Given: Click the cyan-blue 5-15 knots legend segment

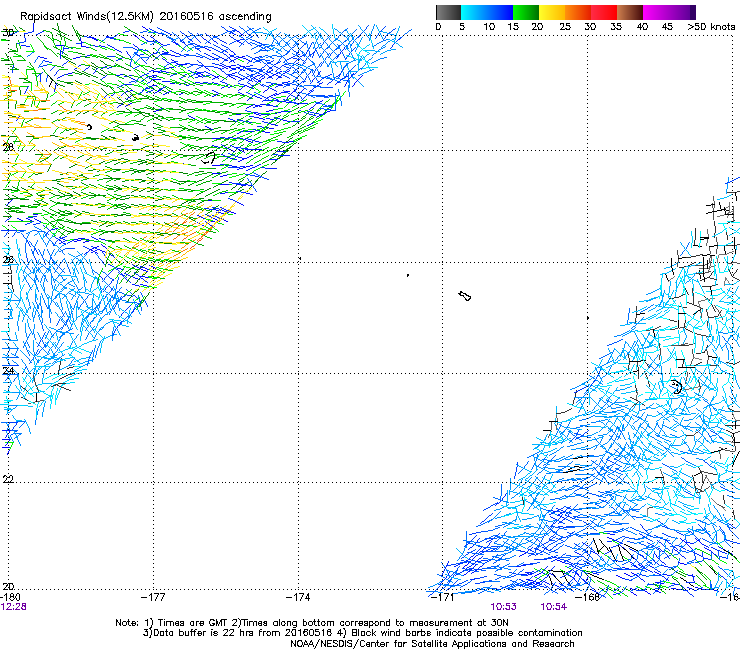Looking at the screenshot, I should pyautogui.click(x=487, y=12).
